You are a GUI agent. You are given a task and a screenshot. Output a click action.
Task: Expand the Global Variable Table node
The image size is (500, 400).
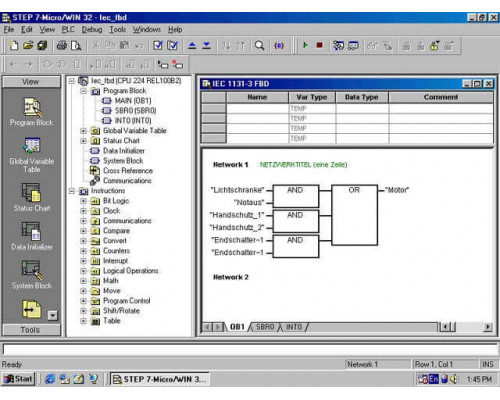(84, 131)
